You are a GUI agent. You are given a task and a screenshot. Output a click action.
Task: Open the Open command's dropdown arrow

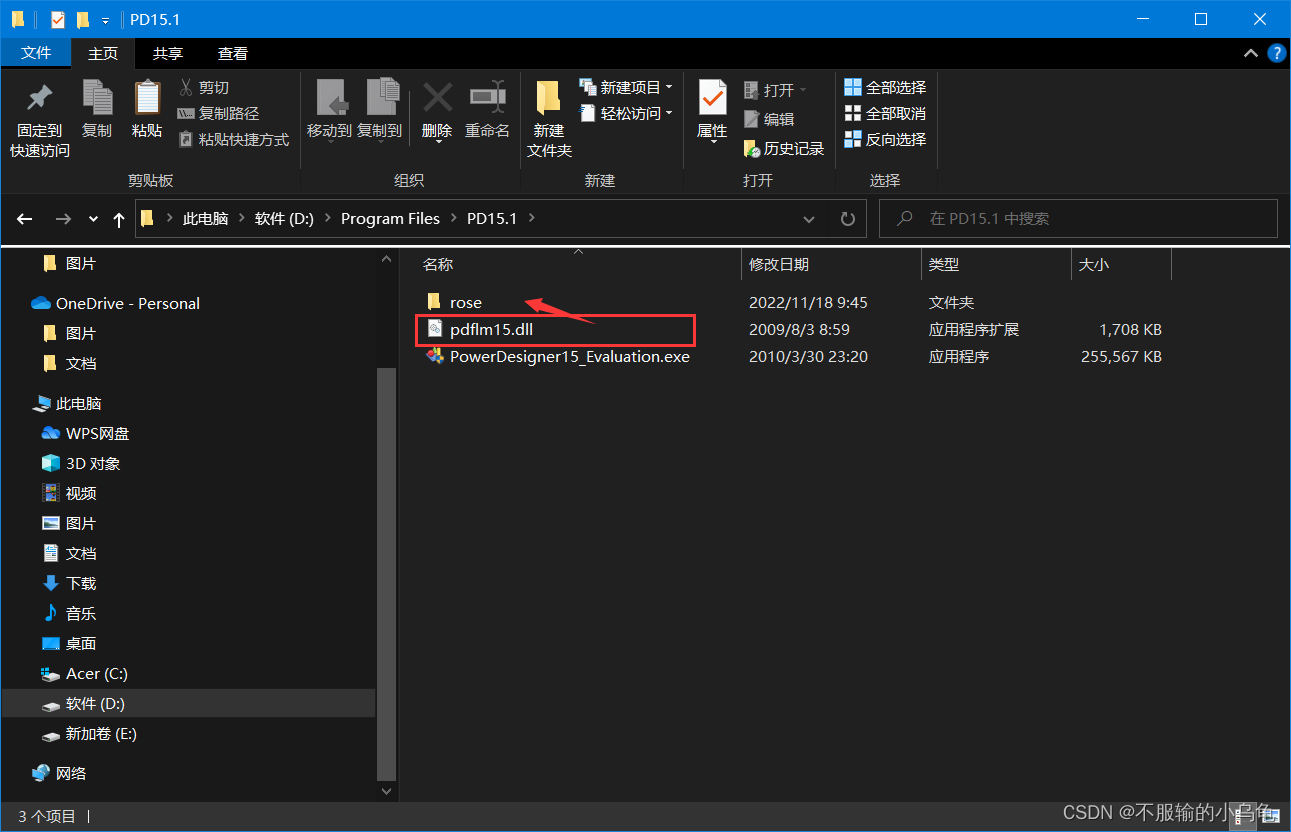point(803,90)
